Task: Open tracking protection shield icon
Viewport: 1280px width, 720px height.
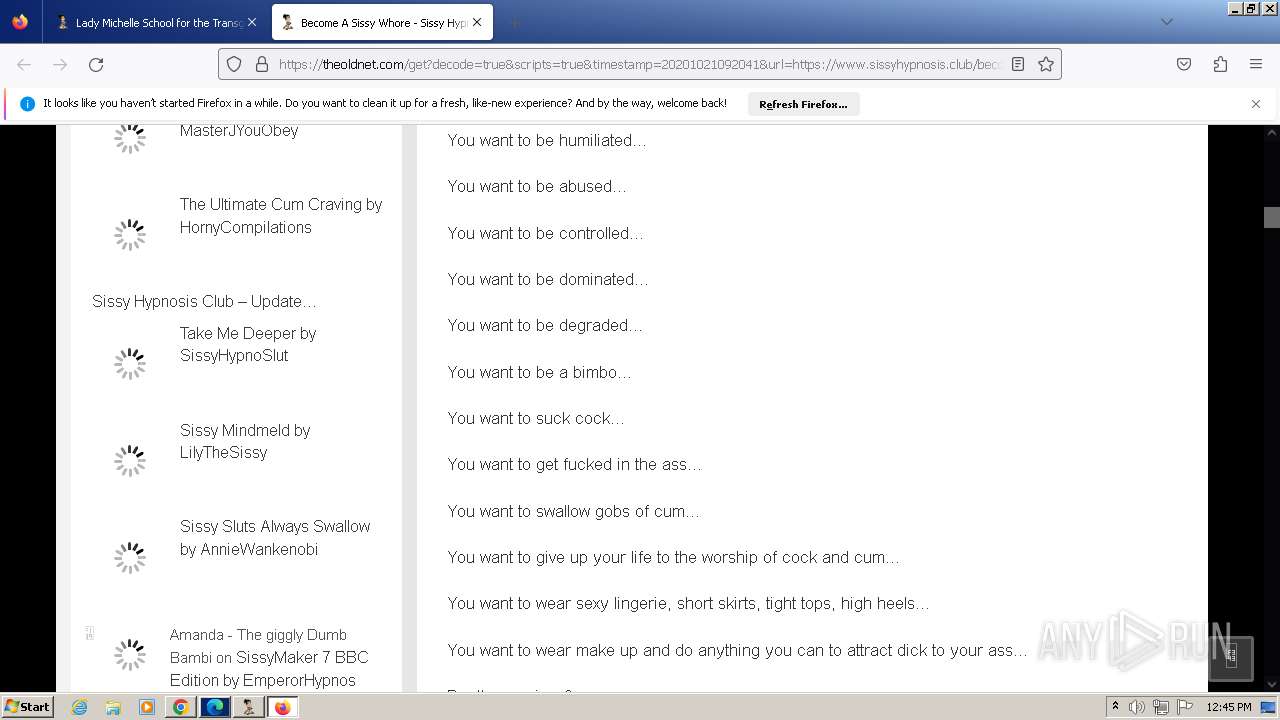Action: coord(234,64)
